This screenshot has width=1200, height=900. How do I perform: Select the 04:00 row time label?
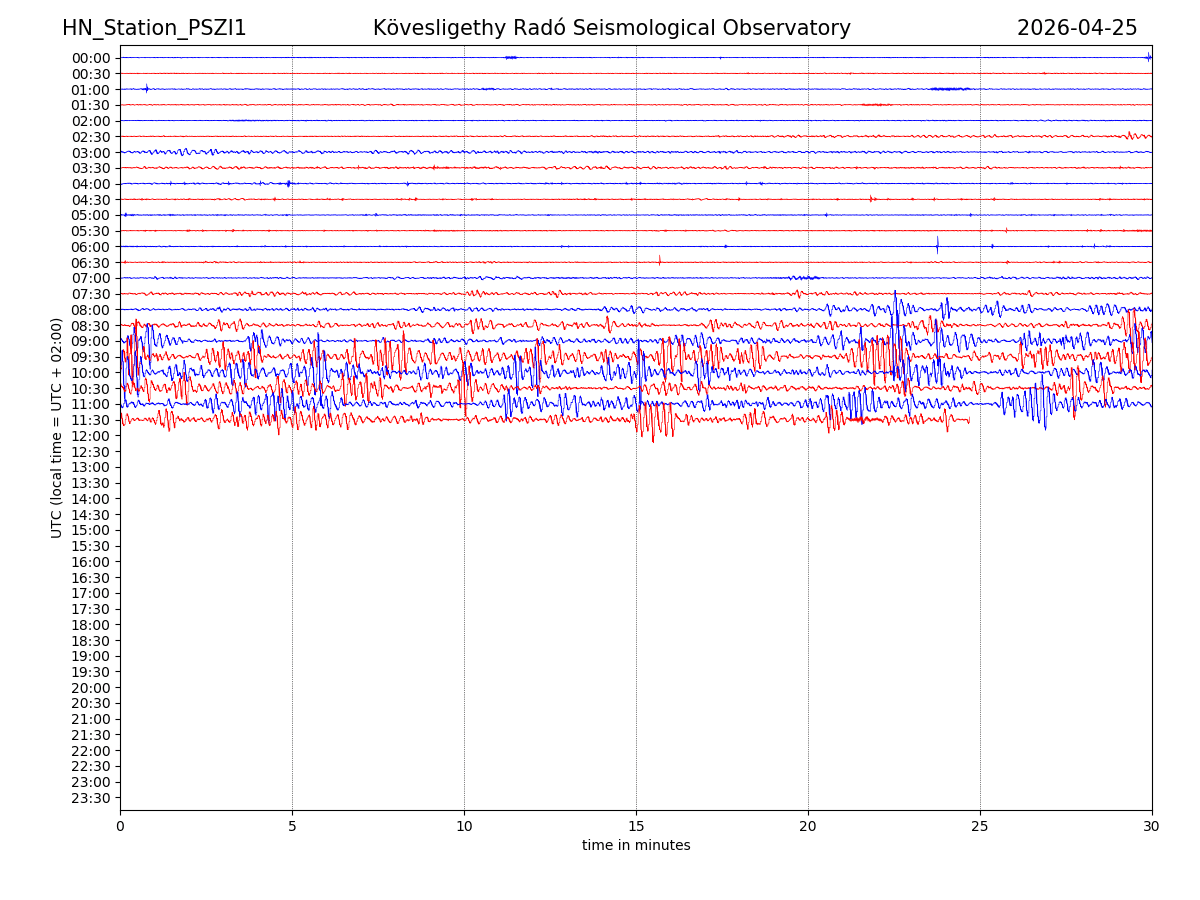[x=91, y=184]
